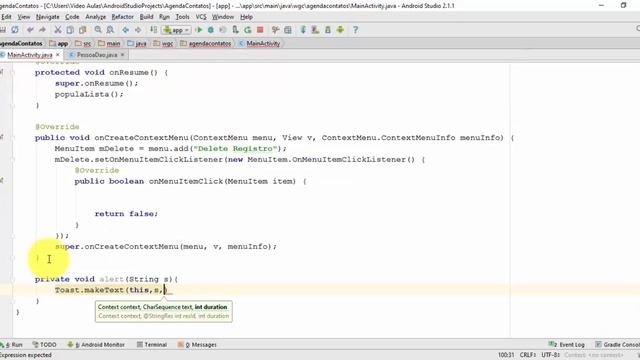This screenshot has width=640, height=360.
Task: Collapse the onCreateContextMenu method fold marker
Action: point(13,138)
